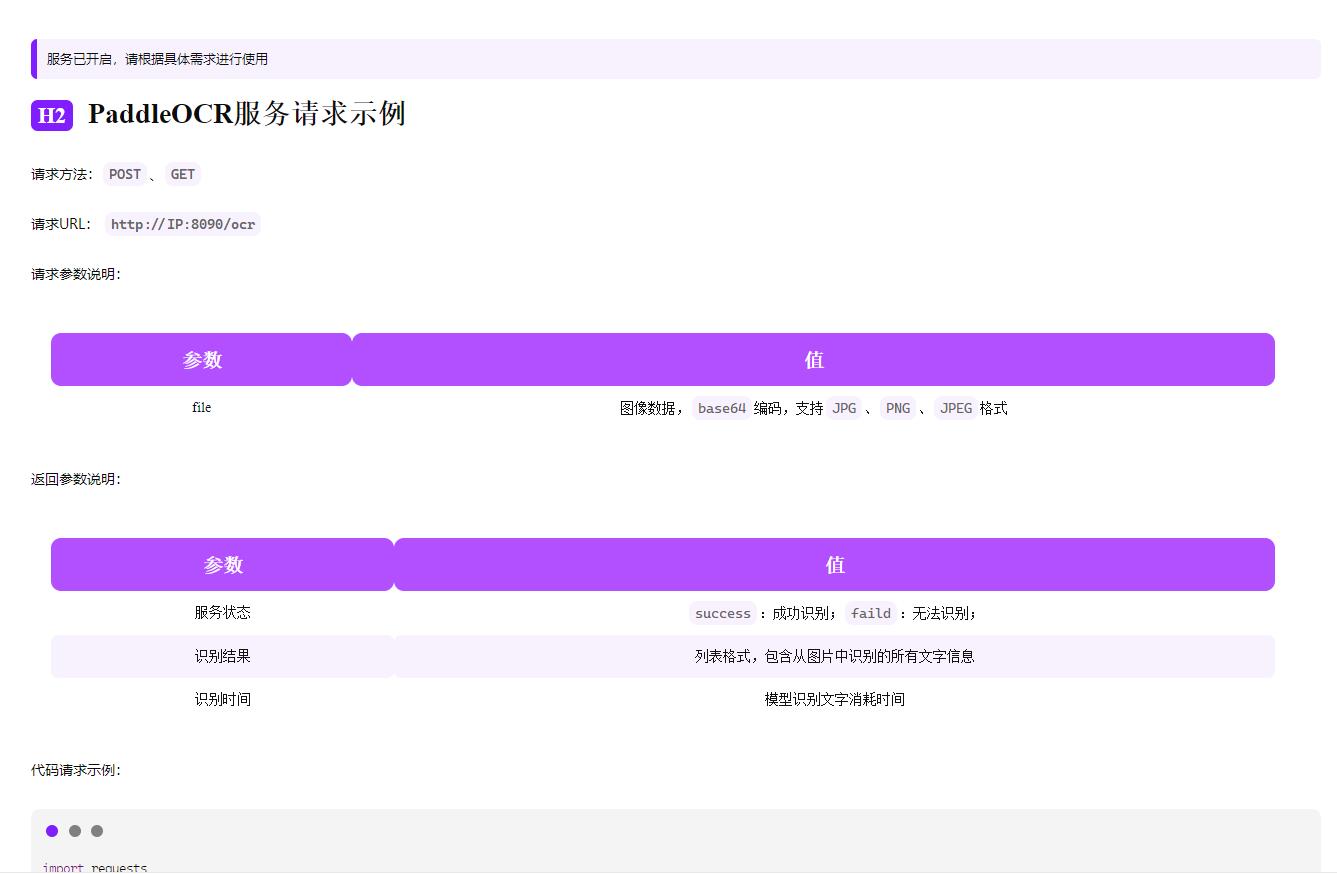Click the 值 header of the request table
The image size is (1337, 874).
pyautogui.click(x=814, y=359)
